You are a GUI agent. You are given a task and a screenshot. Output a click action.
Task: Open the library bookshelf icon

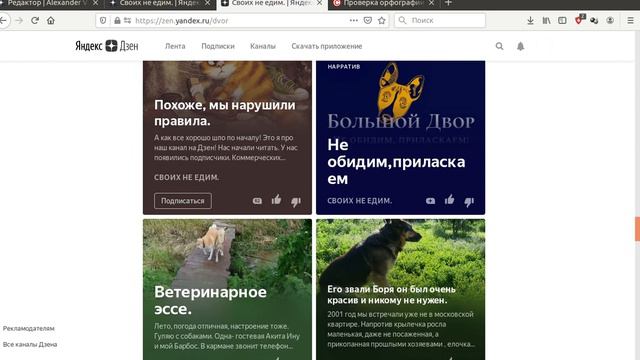pos(546,20)
